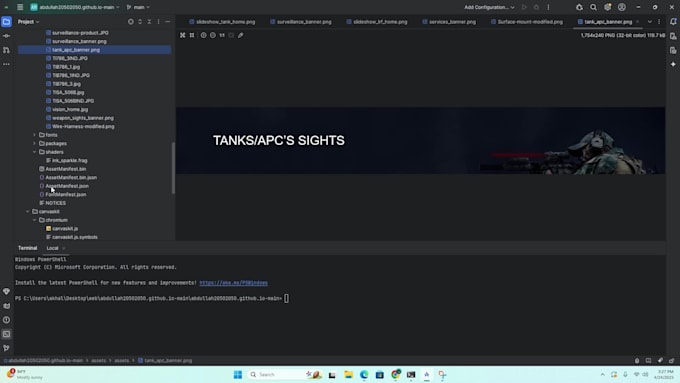
Task: Open the Pull Requests tool window icon
Action: tap(7, 50)
